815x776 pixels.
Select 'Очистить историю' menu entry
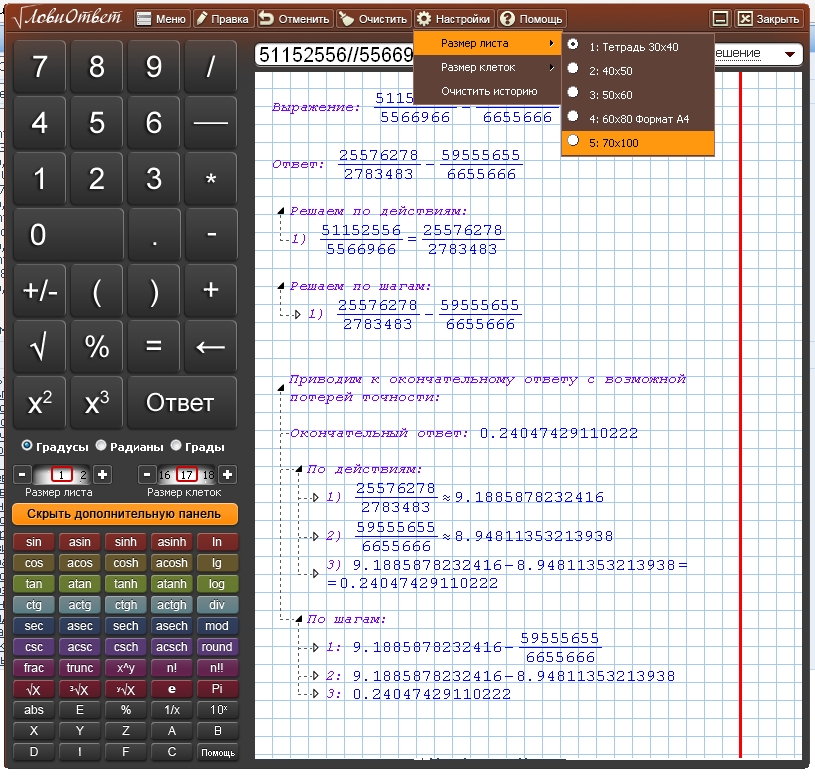coord(489,92)
